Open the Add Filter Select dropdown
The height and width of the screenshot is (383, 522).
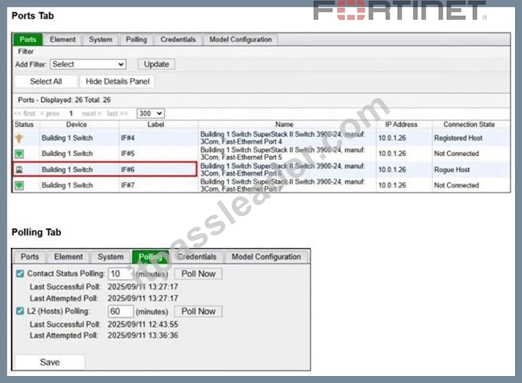point(88,64)
